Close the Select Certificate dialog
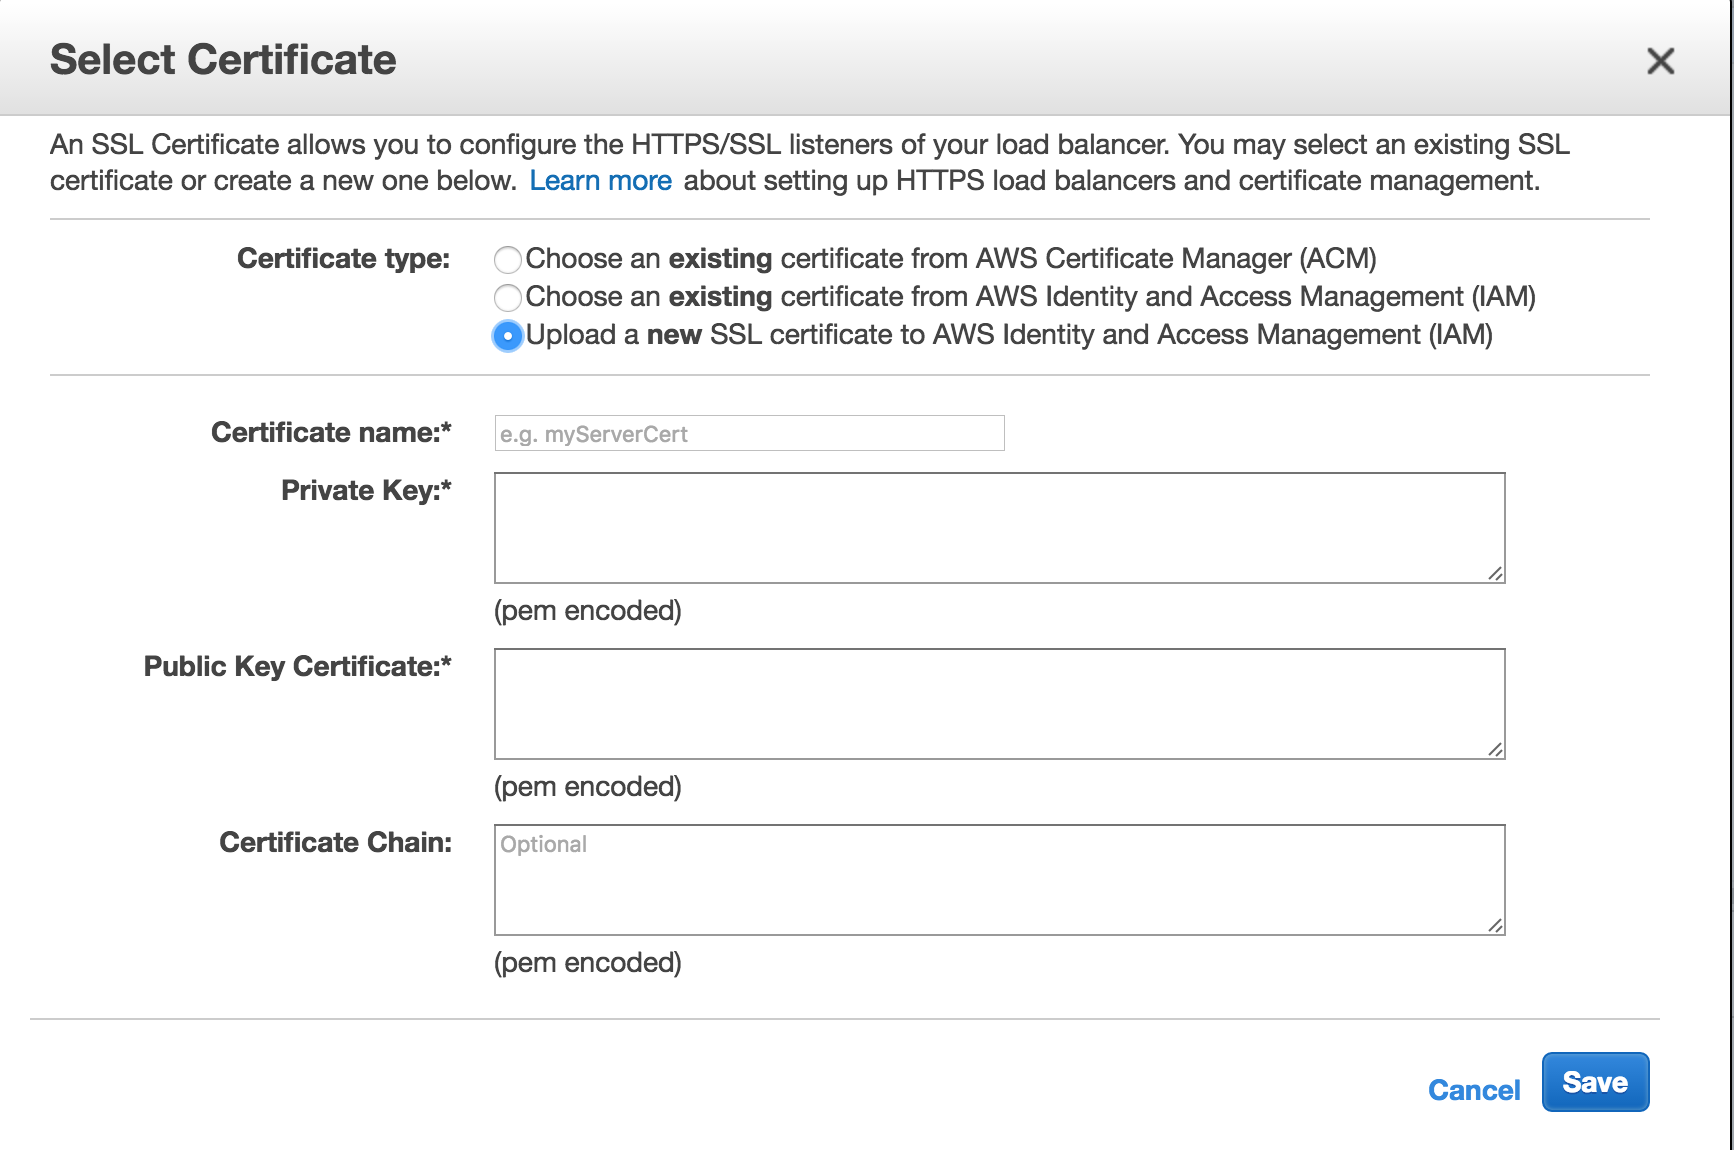 pos(1660,62)
